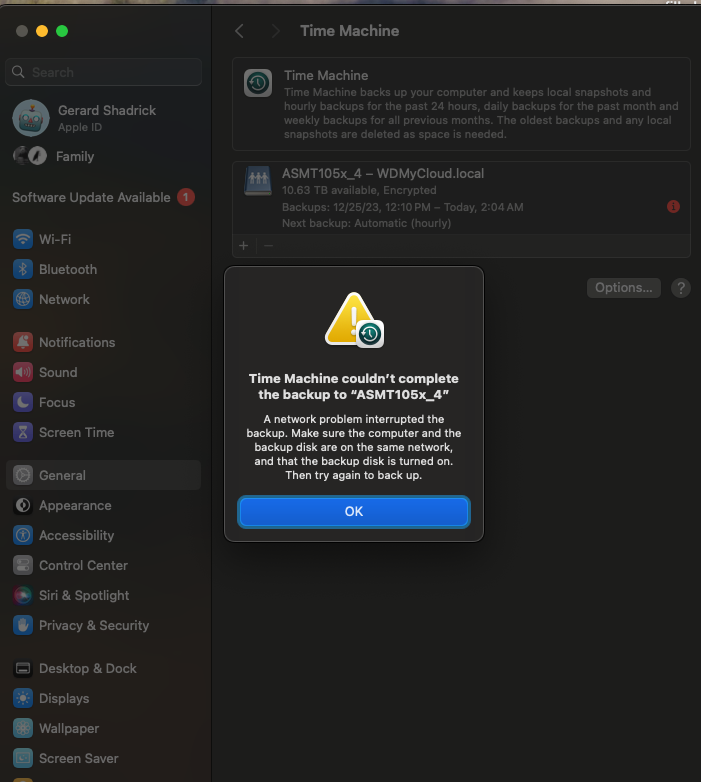This screenshot has height=782, width=701.
Task: Click the Siri & Spotlight icon
Action: tap(23, 595)
